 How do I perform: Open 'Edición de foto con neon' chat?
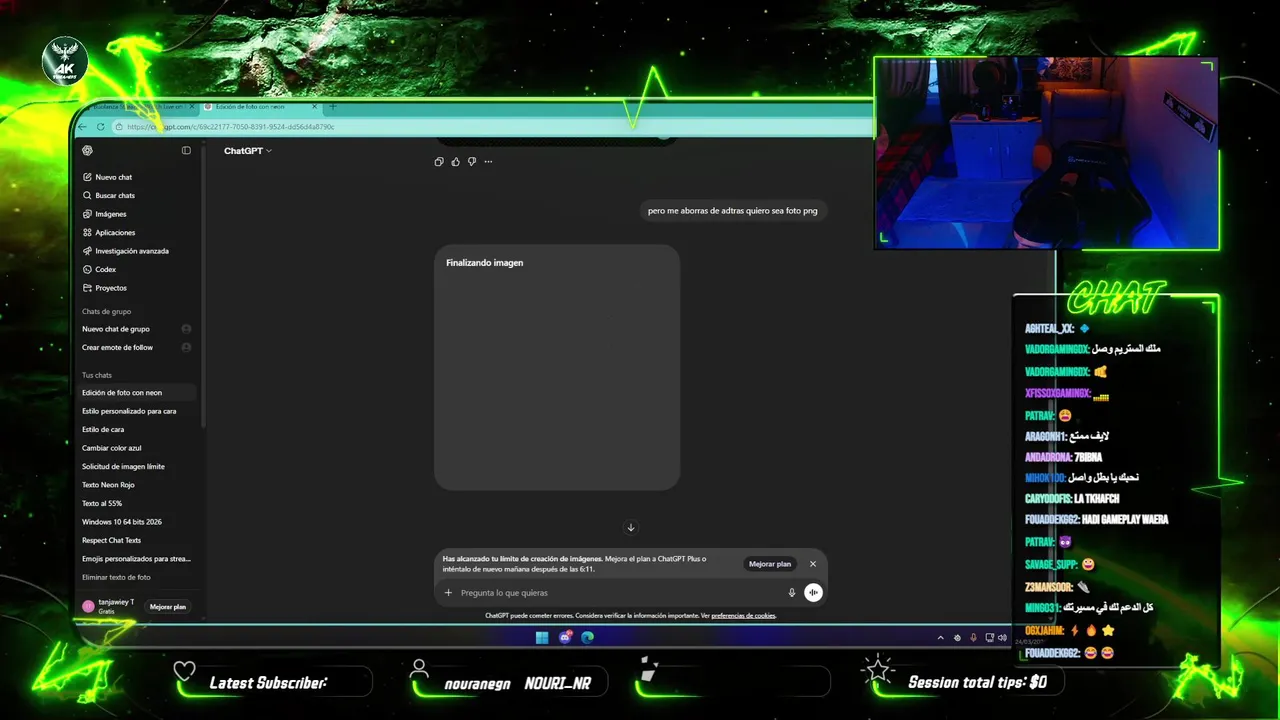click(x=138, y=393)
